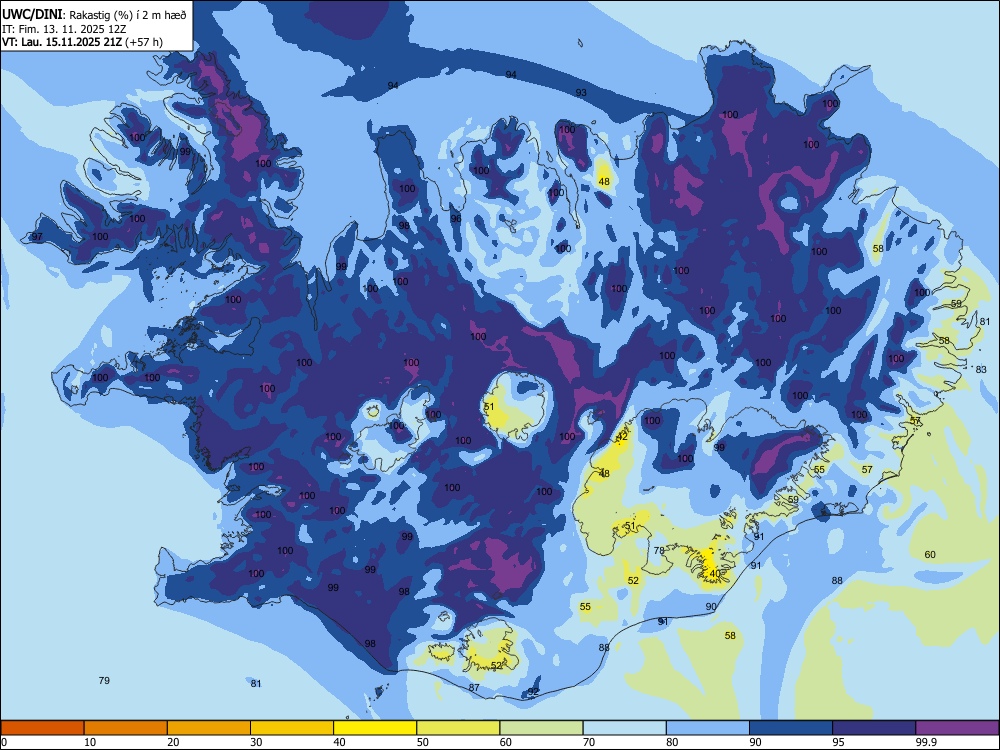This screenshot has height=750, width=1000.
Task: Choose the purple above-99.9 legend swatch
Action: pyautogui.click(x=957, y=728)
